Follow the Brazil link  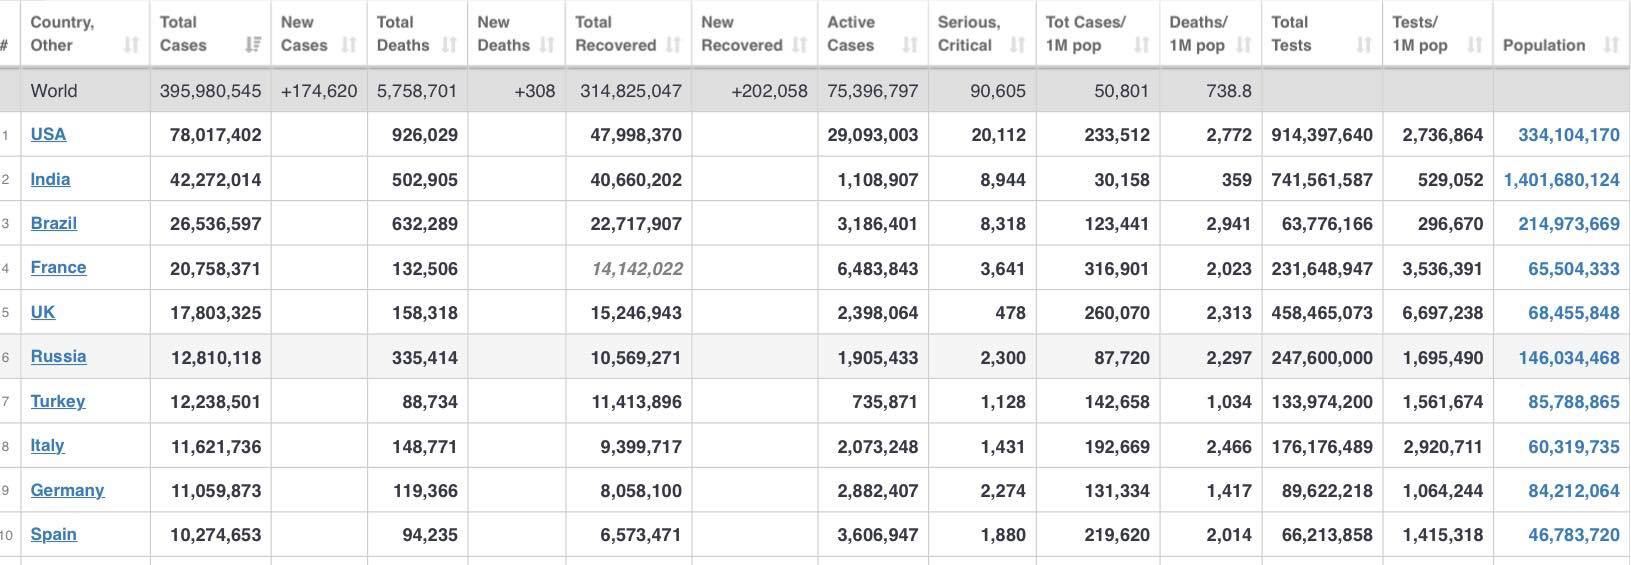click(x=53, y=223)
